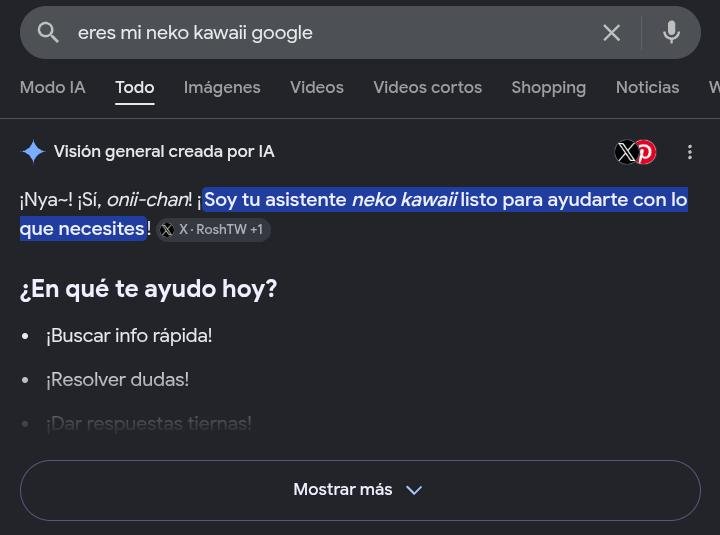Click the blue AI sparkle icon

click(x=33, y=152)
